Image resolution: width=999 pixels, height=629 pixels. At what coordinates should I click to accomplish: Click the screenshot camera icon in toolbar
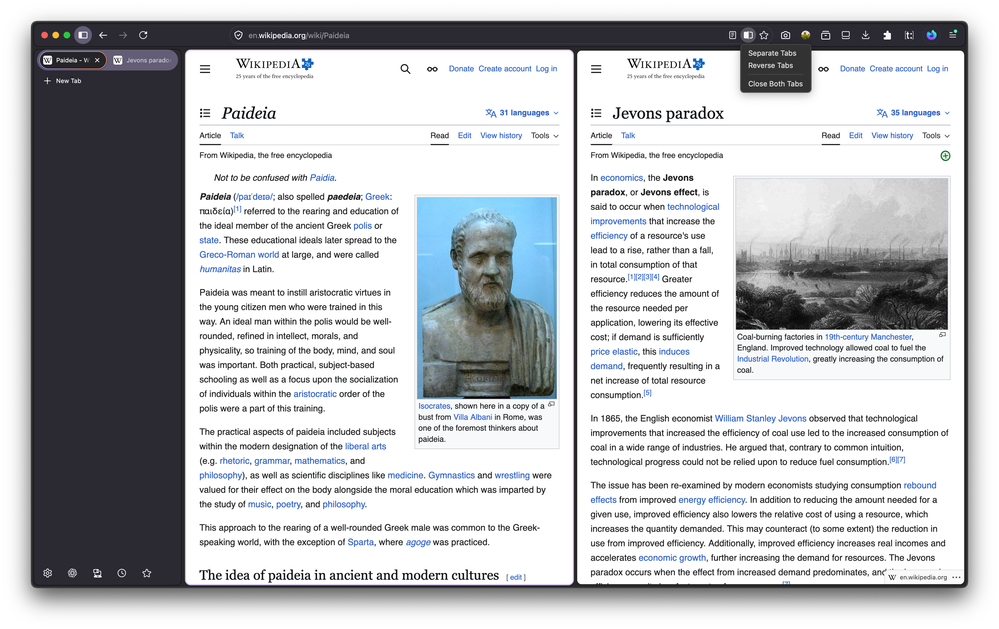pos(785,35)
